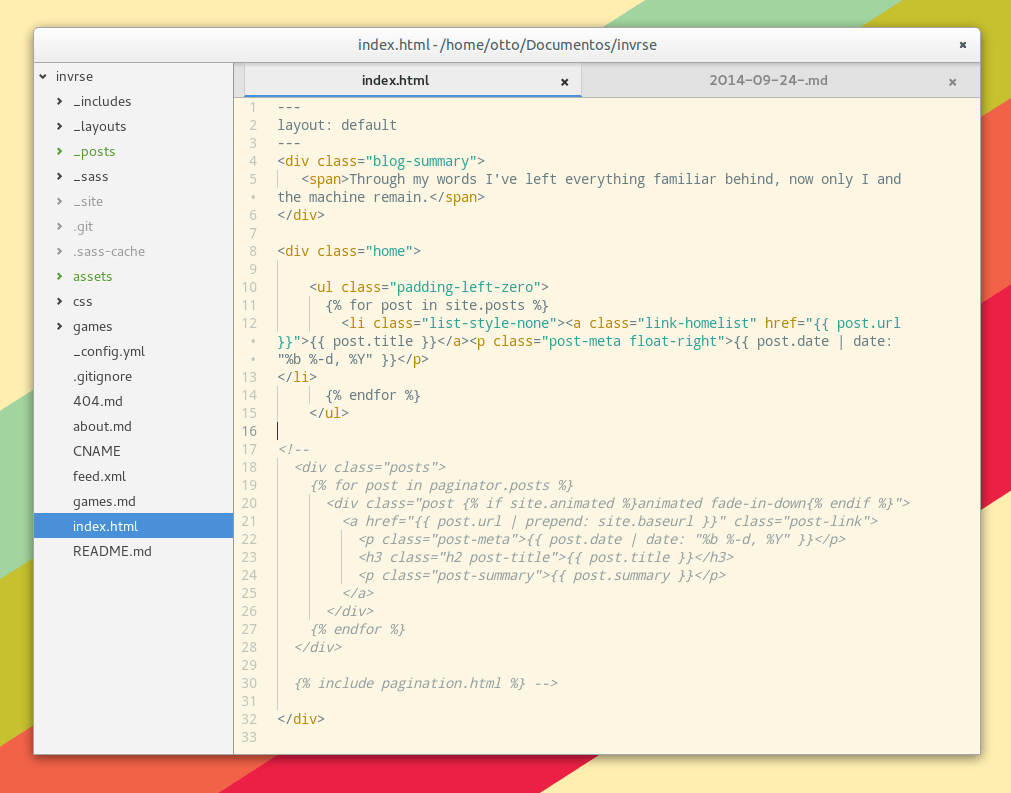Screen dimensions: 1011x793
Task: Expand the _site folder chevron
Action: (60, 201)
